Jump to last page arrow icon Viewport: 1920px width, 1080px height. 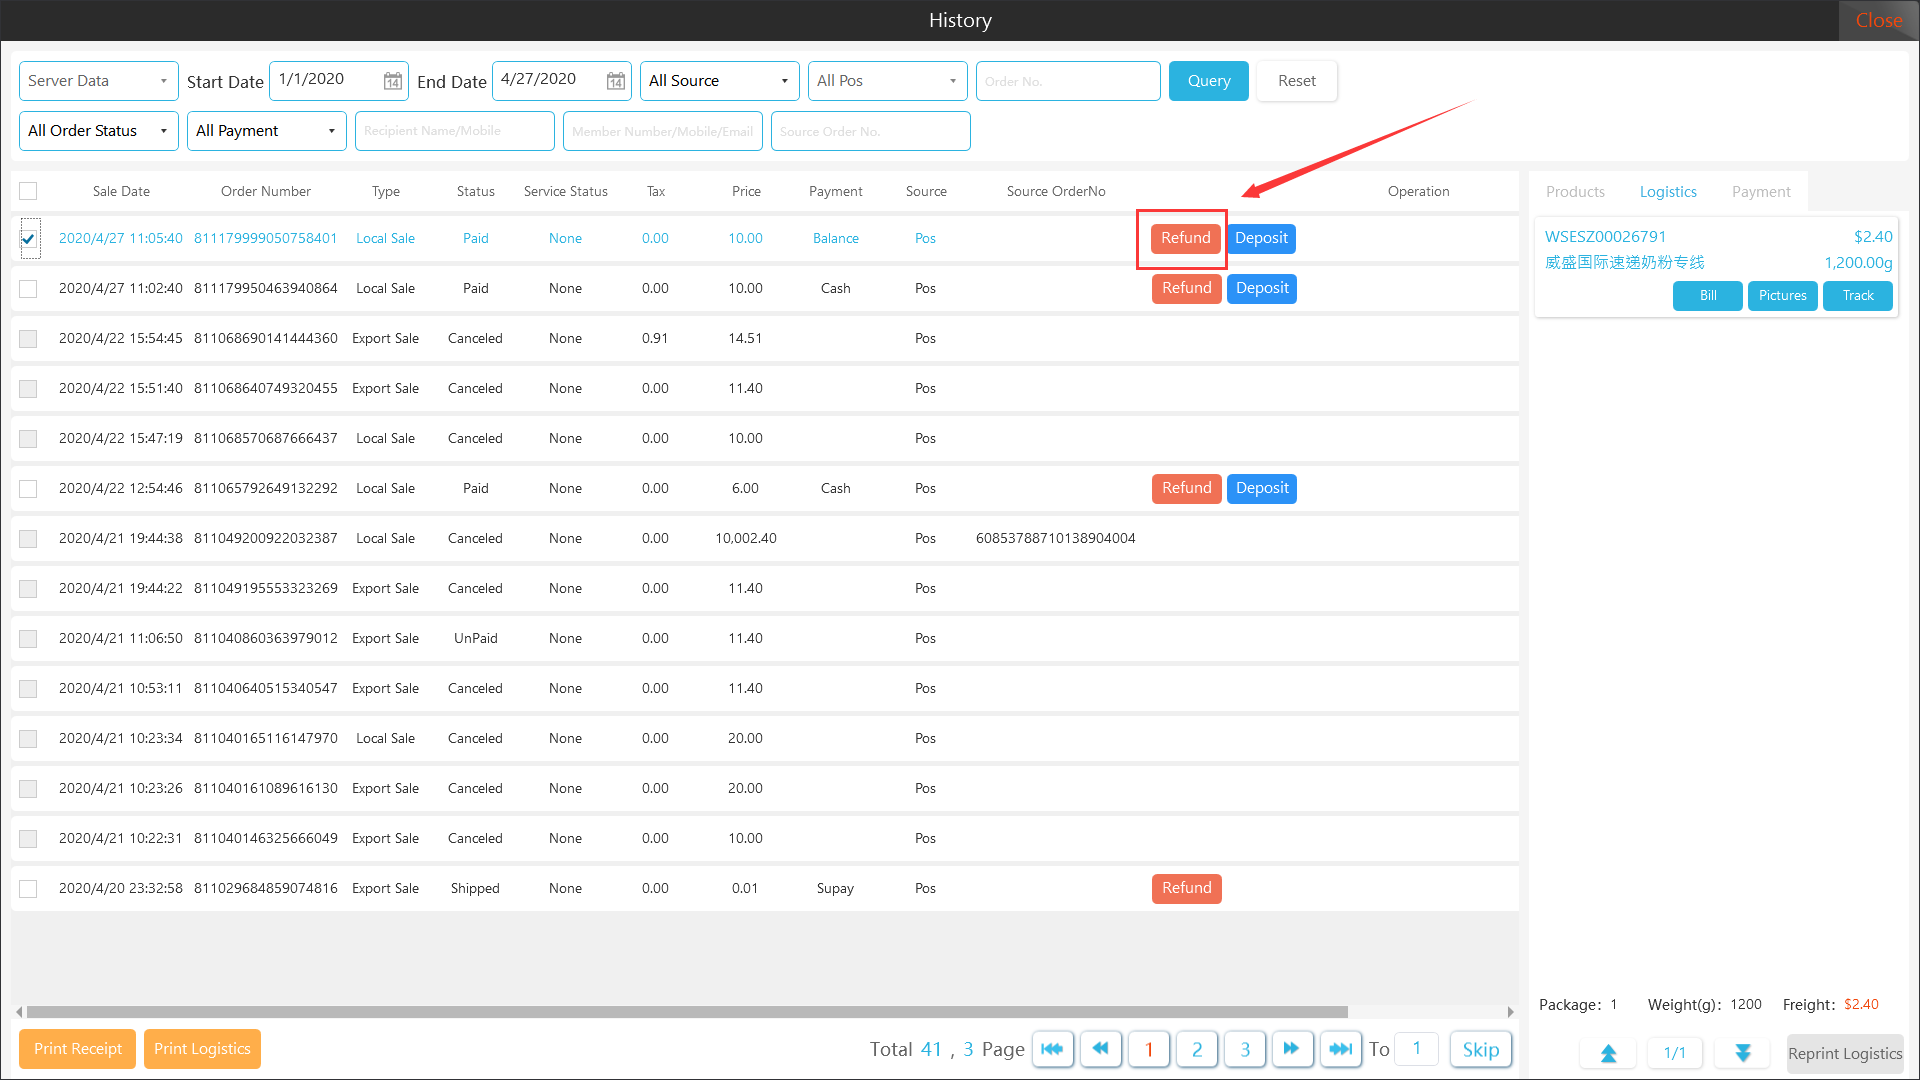(1340, 1049)
